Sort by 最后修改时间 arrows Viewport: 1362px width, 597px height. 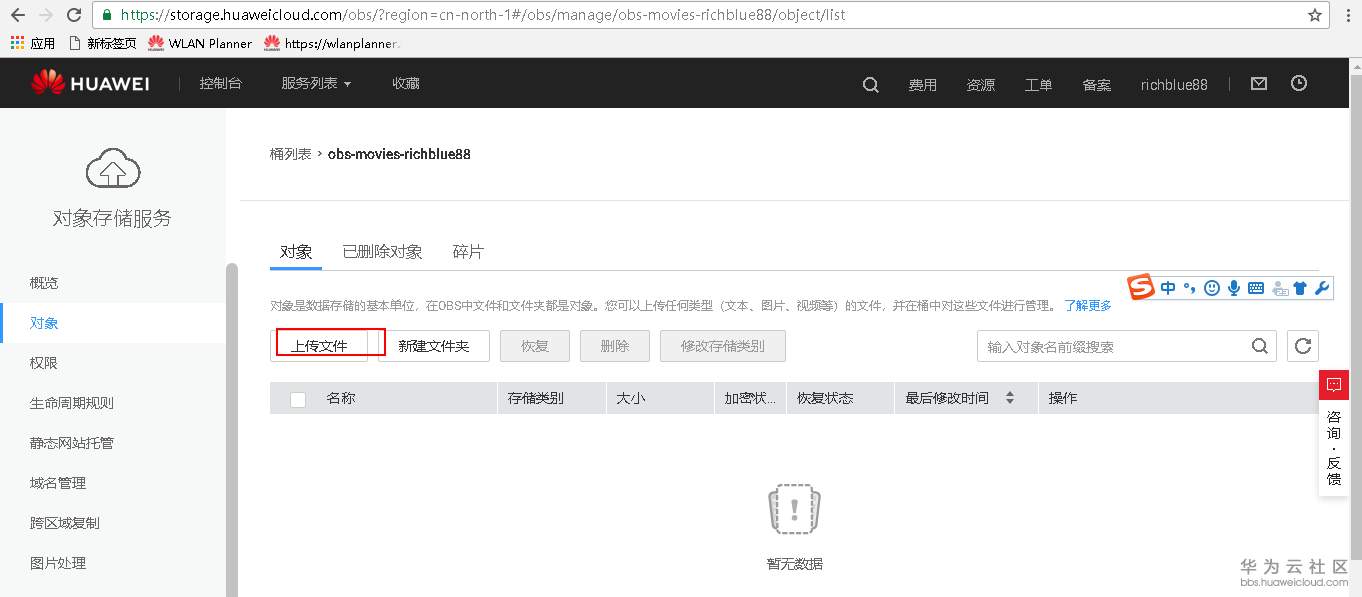pos(1010,398)
